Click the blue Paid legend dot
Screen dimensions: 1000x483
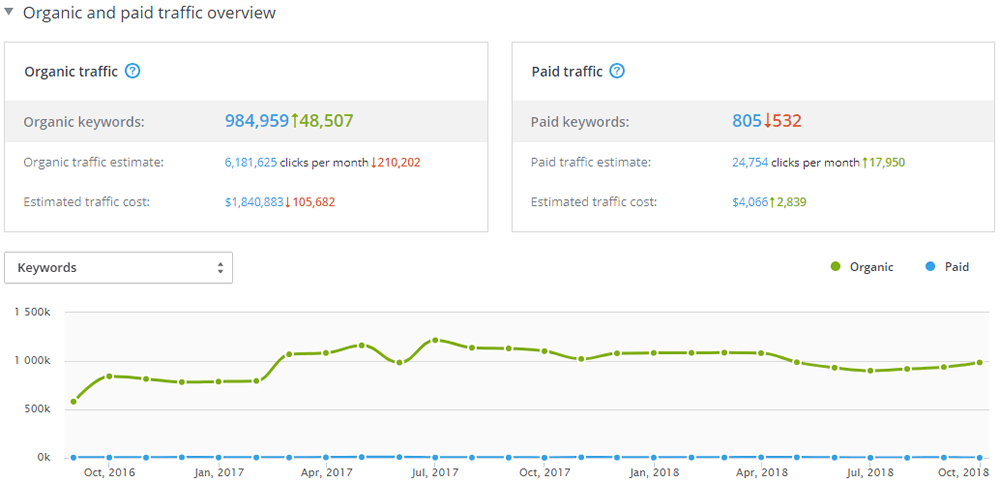(x=931, y=267)
